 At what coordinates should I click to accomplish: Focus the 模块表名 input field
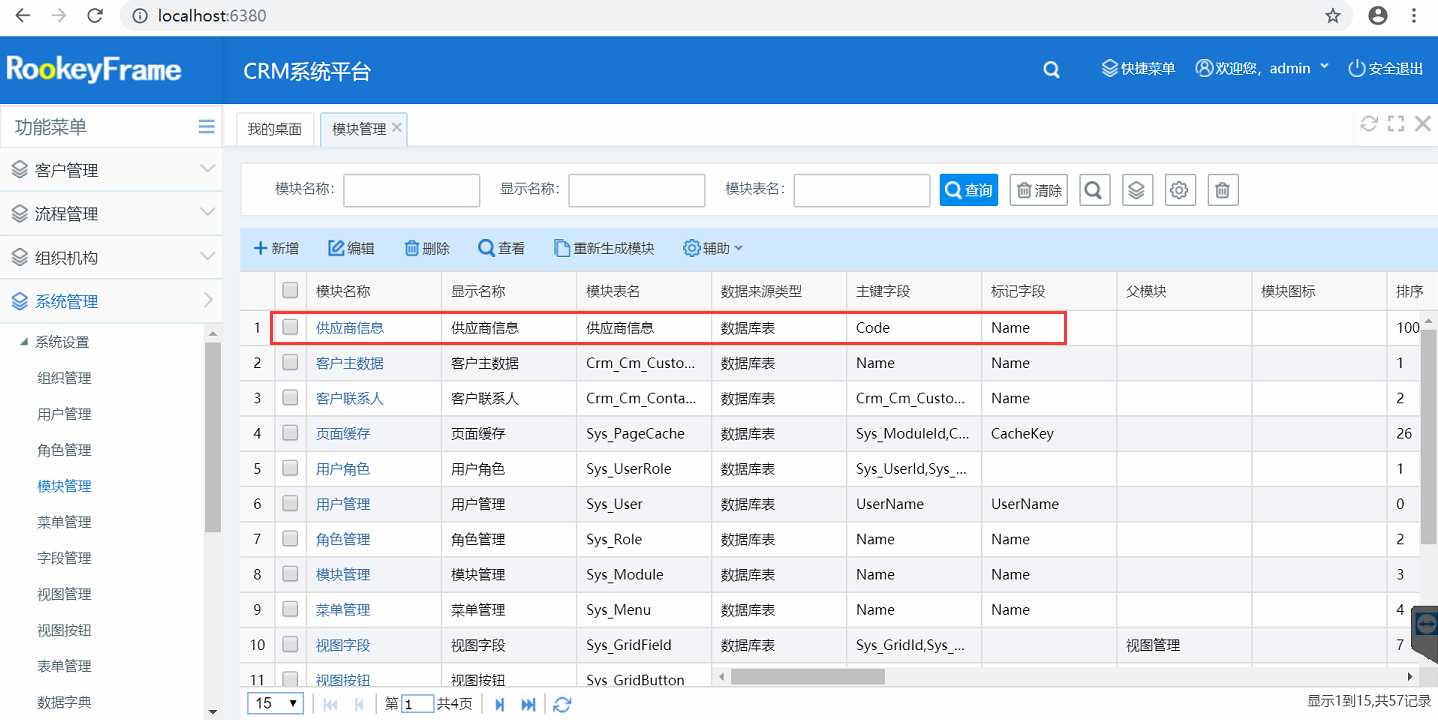(x=862, y=190)
